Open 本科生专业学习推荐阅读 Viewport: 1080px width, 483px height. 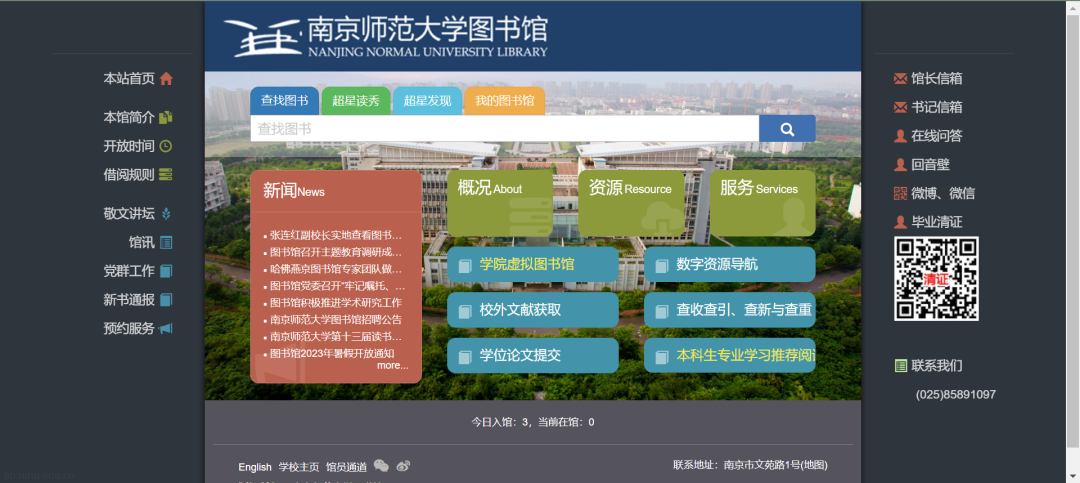(730, 356)
